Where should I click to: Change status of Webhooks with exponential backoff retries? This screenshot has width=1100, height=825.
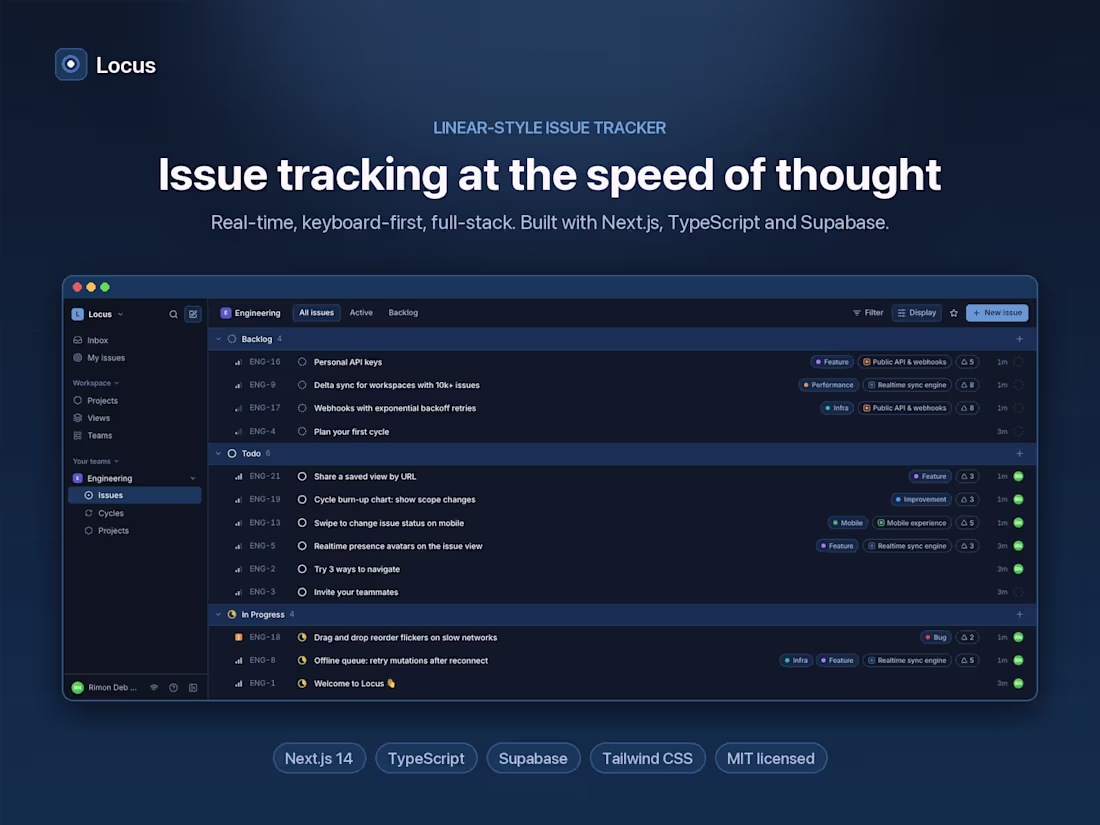coord(302,408)
